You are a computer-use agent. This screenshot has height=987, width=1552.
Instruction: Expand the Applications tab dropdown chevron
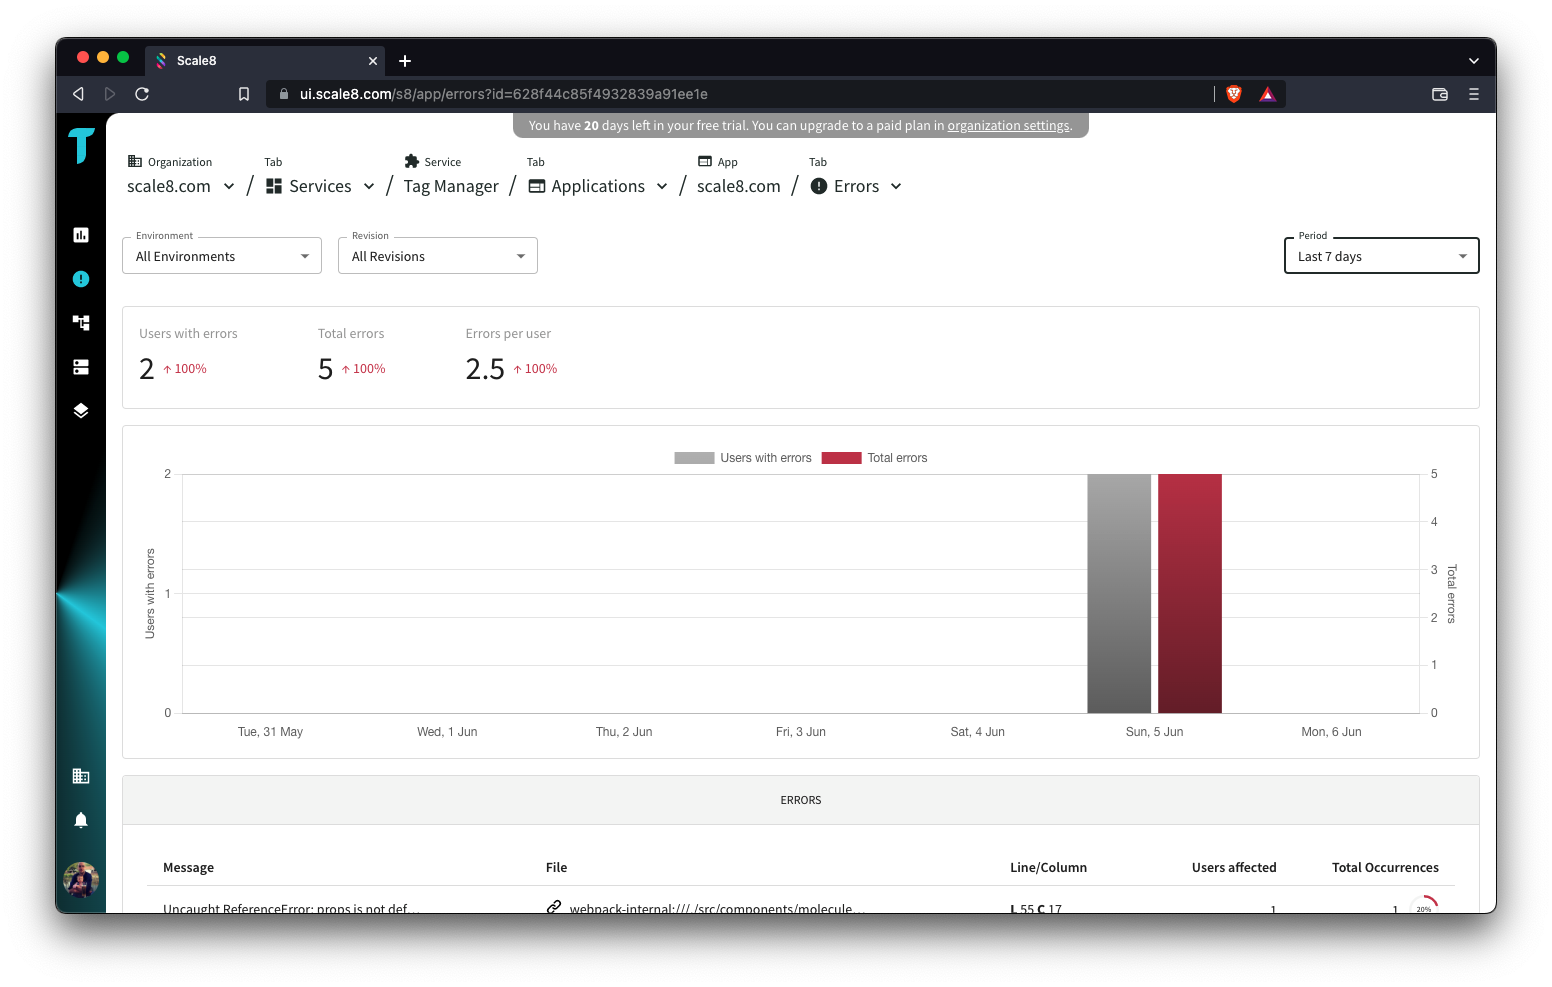coord(662,186)
